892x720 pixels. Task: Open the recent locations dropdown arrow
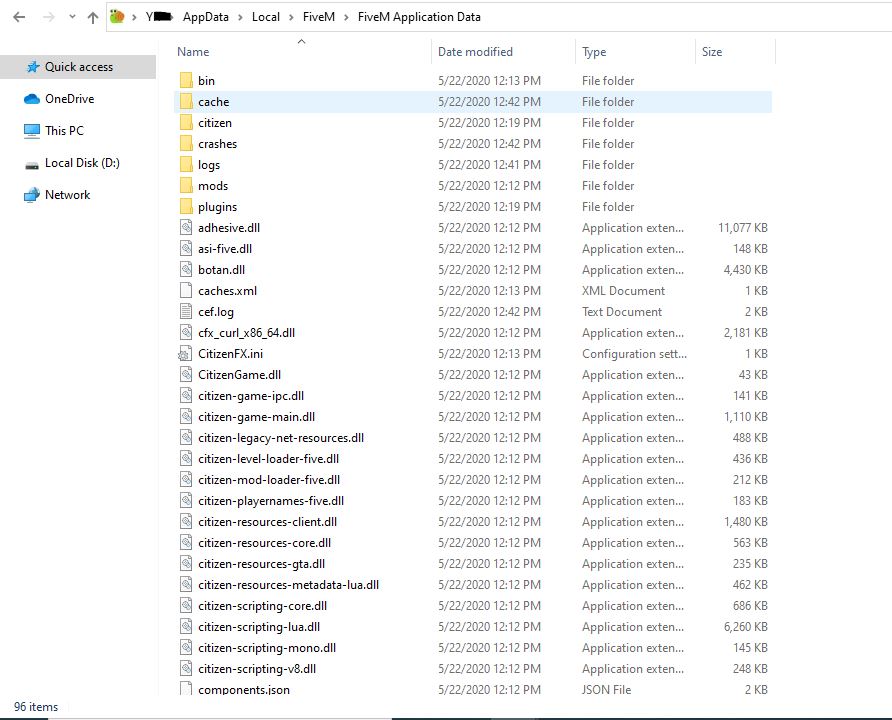coord(72,17)
